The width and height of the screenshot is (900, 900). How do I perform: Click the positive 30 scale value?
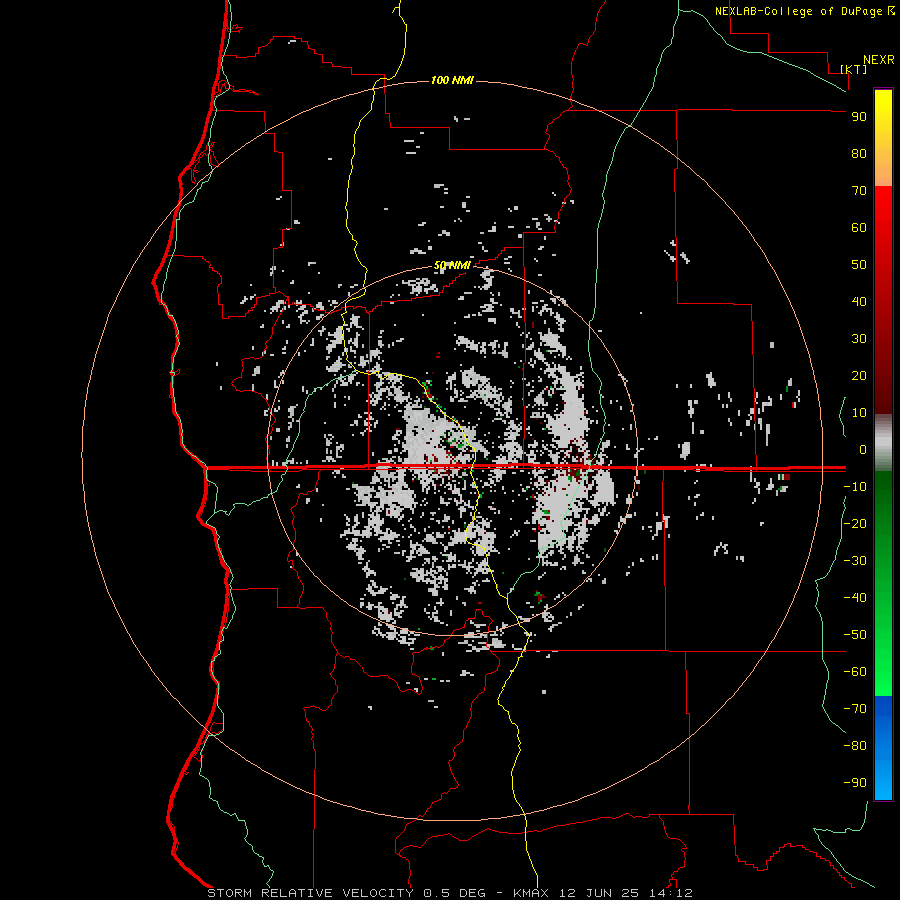859,339
